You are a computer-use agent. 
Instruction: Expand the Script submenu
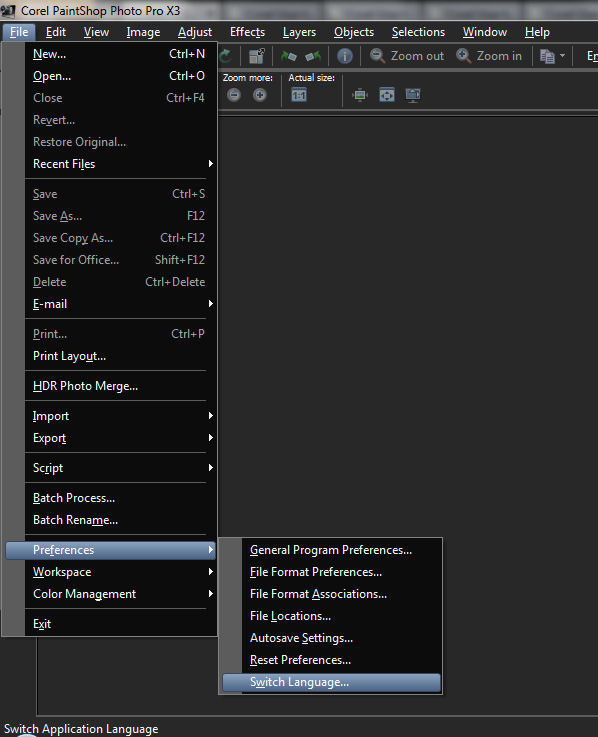click(121, 468)
